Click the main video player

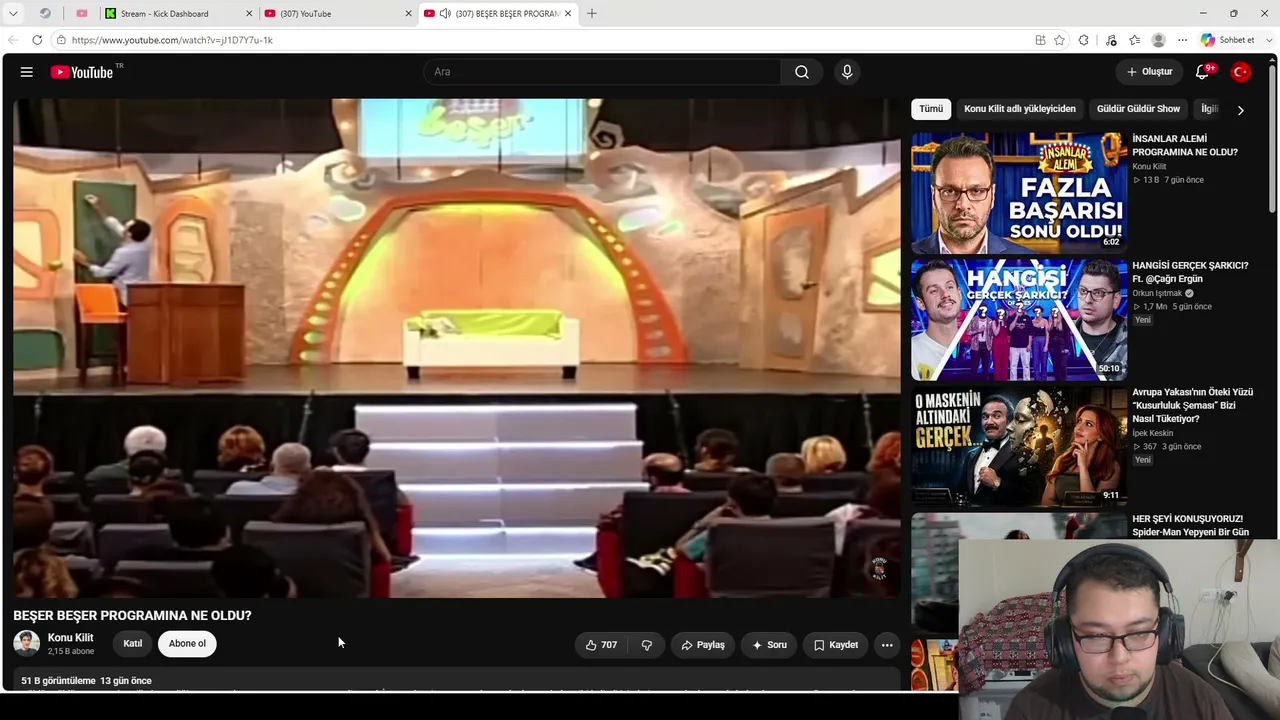coord(457,348)
